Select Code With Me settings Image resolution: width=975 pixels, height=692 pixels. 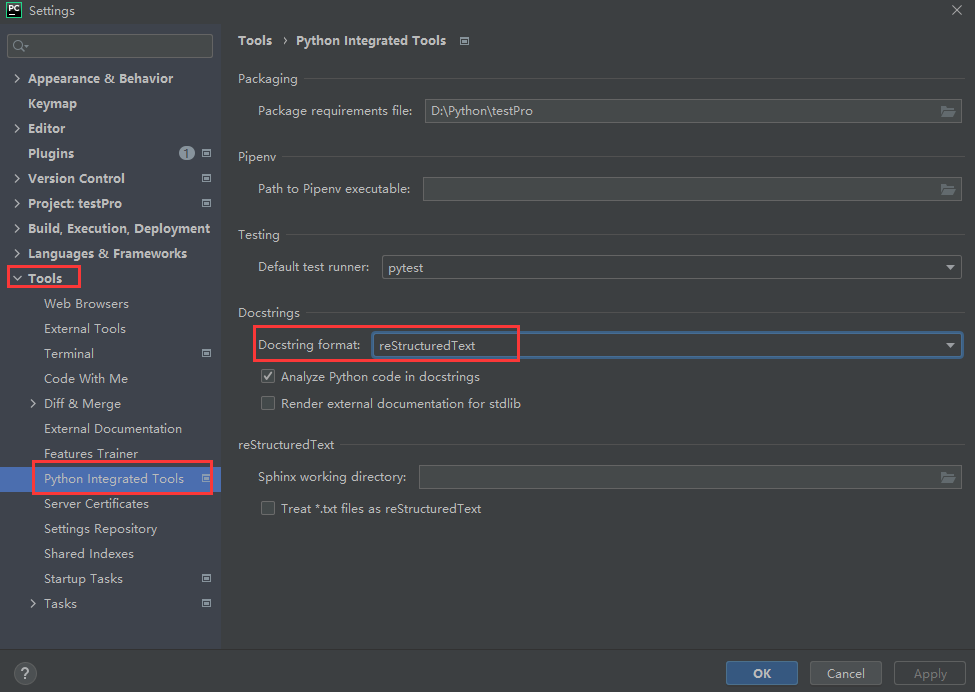click(86, 378)
